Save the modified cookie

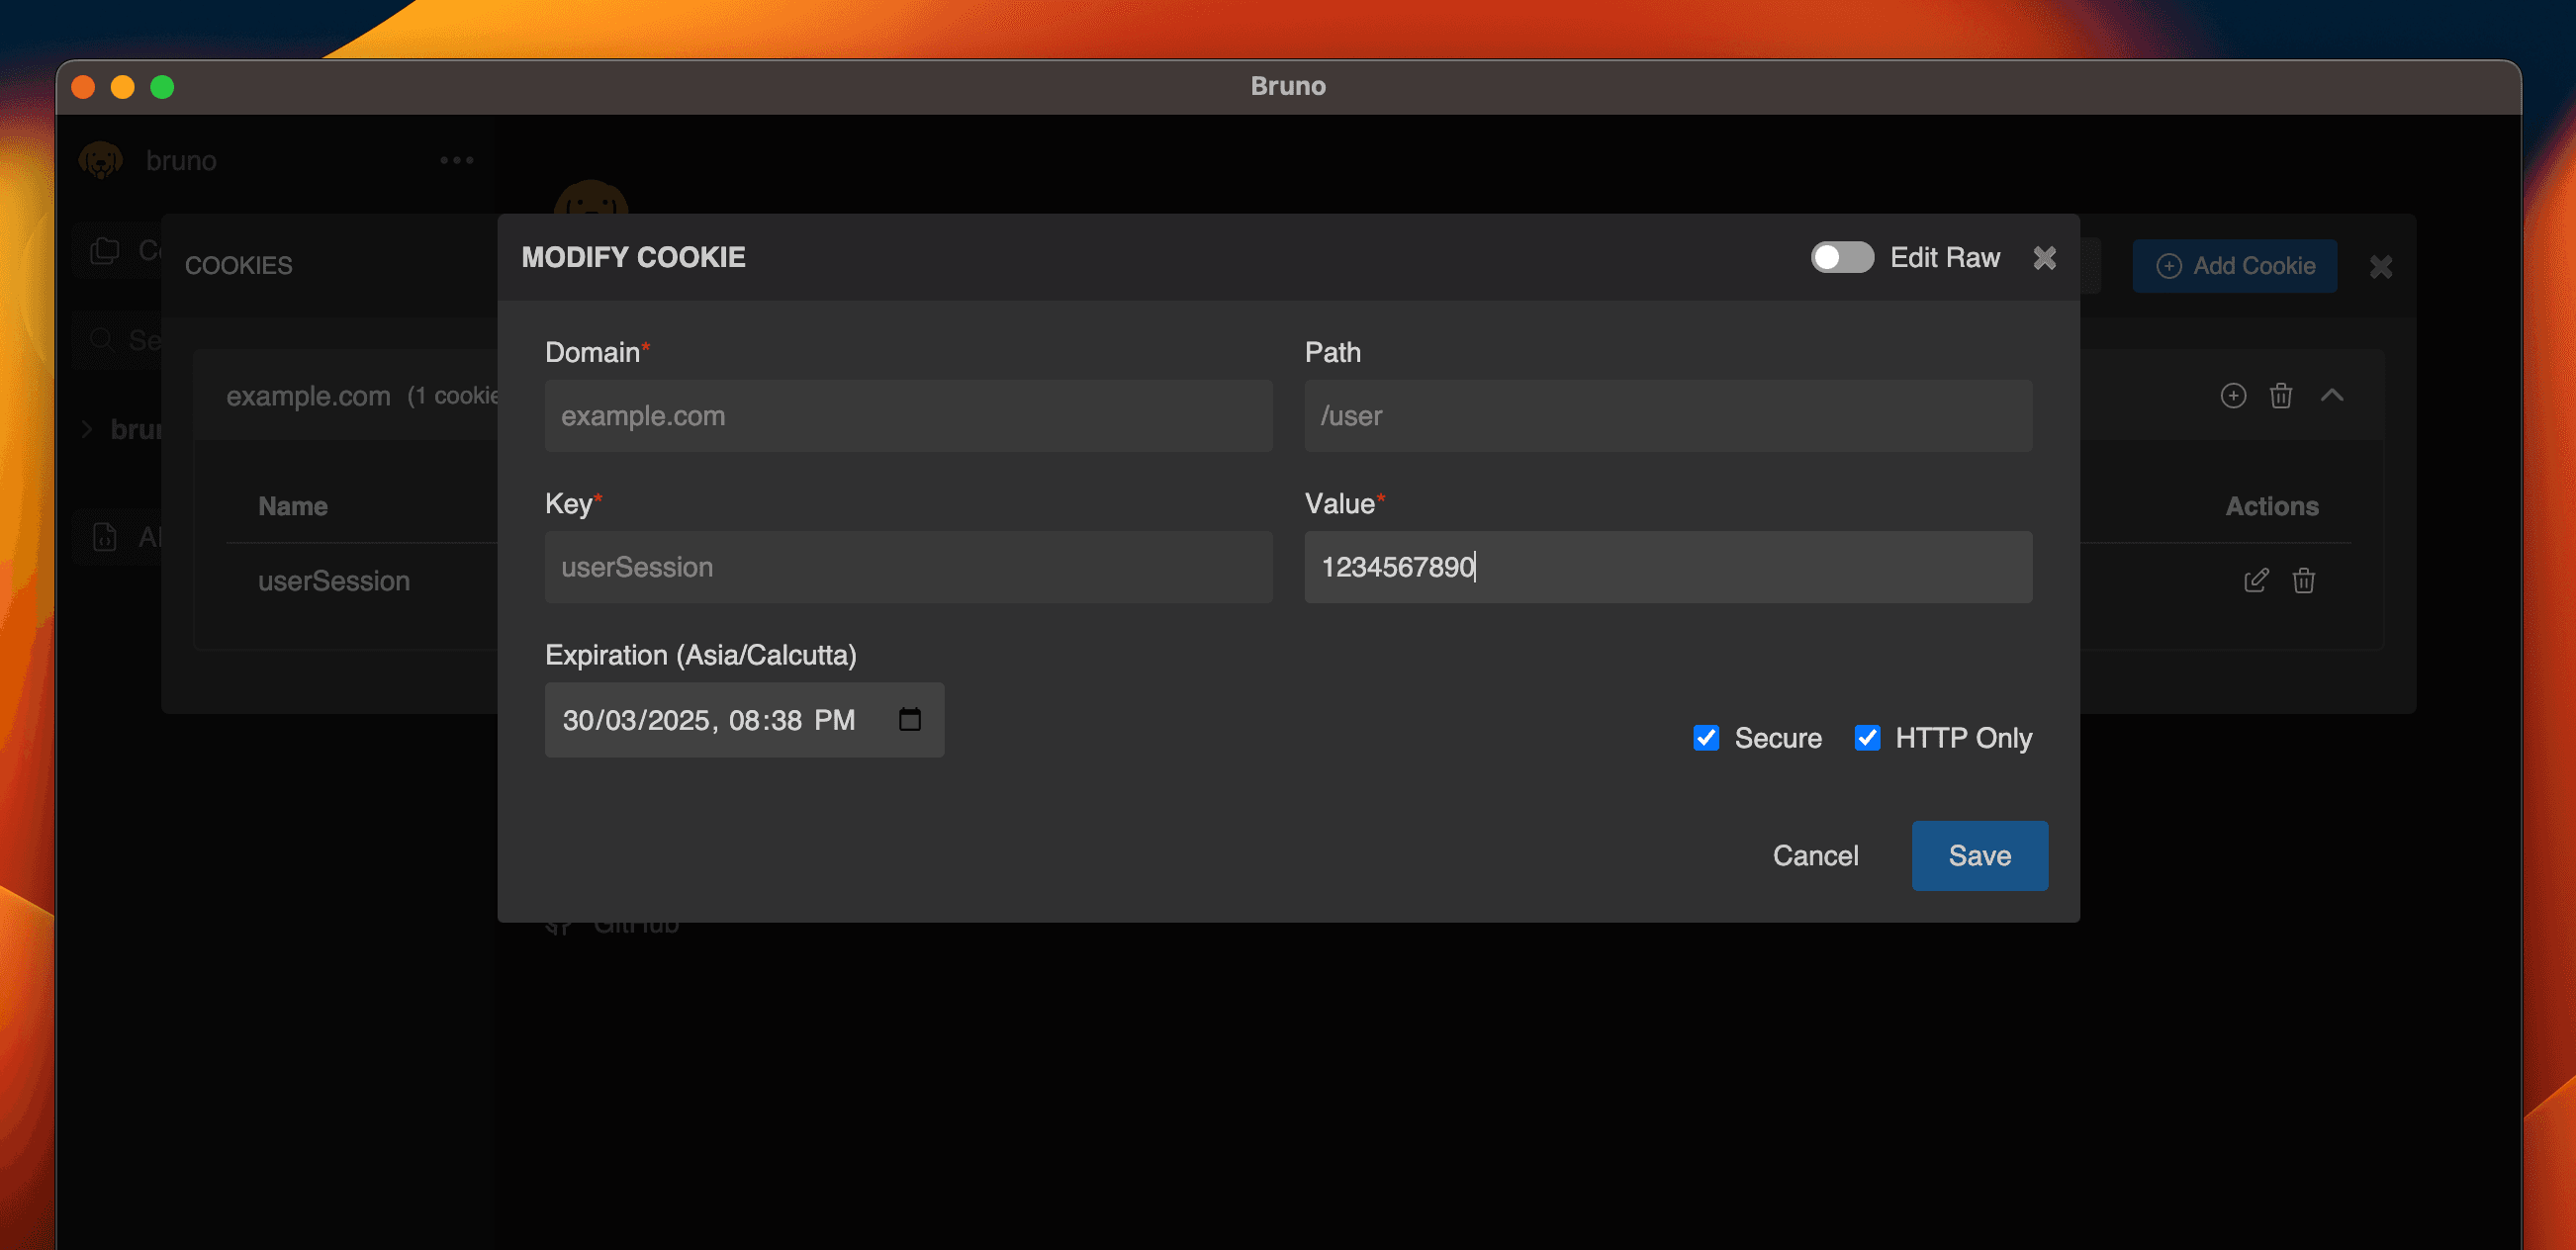coord(1978,855)
